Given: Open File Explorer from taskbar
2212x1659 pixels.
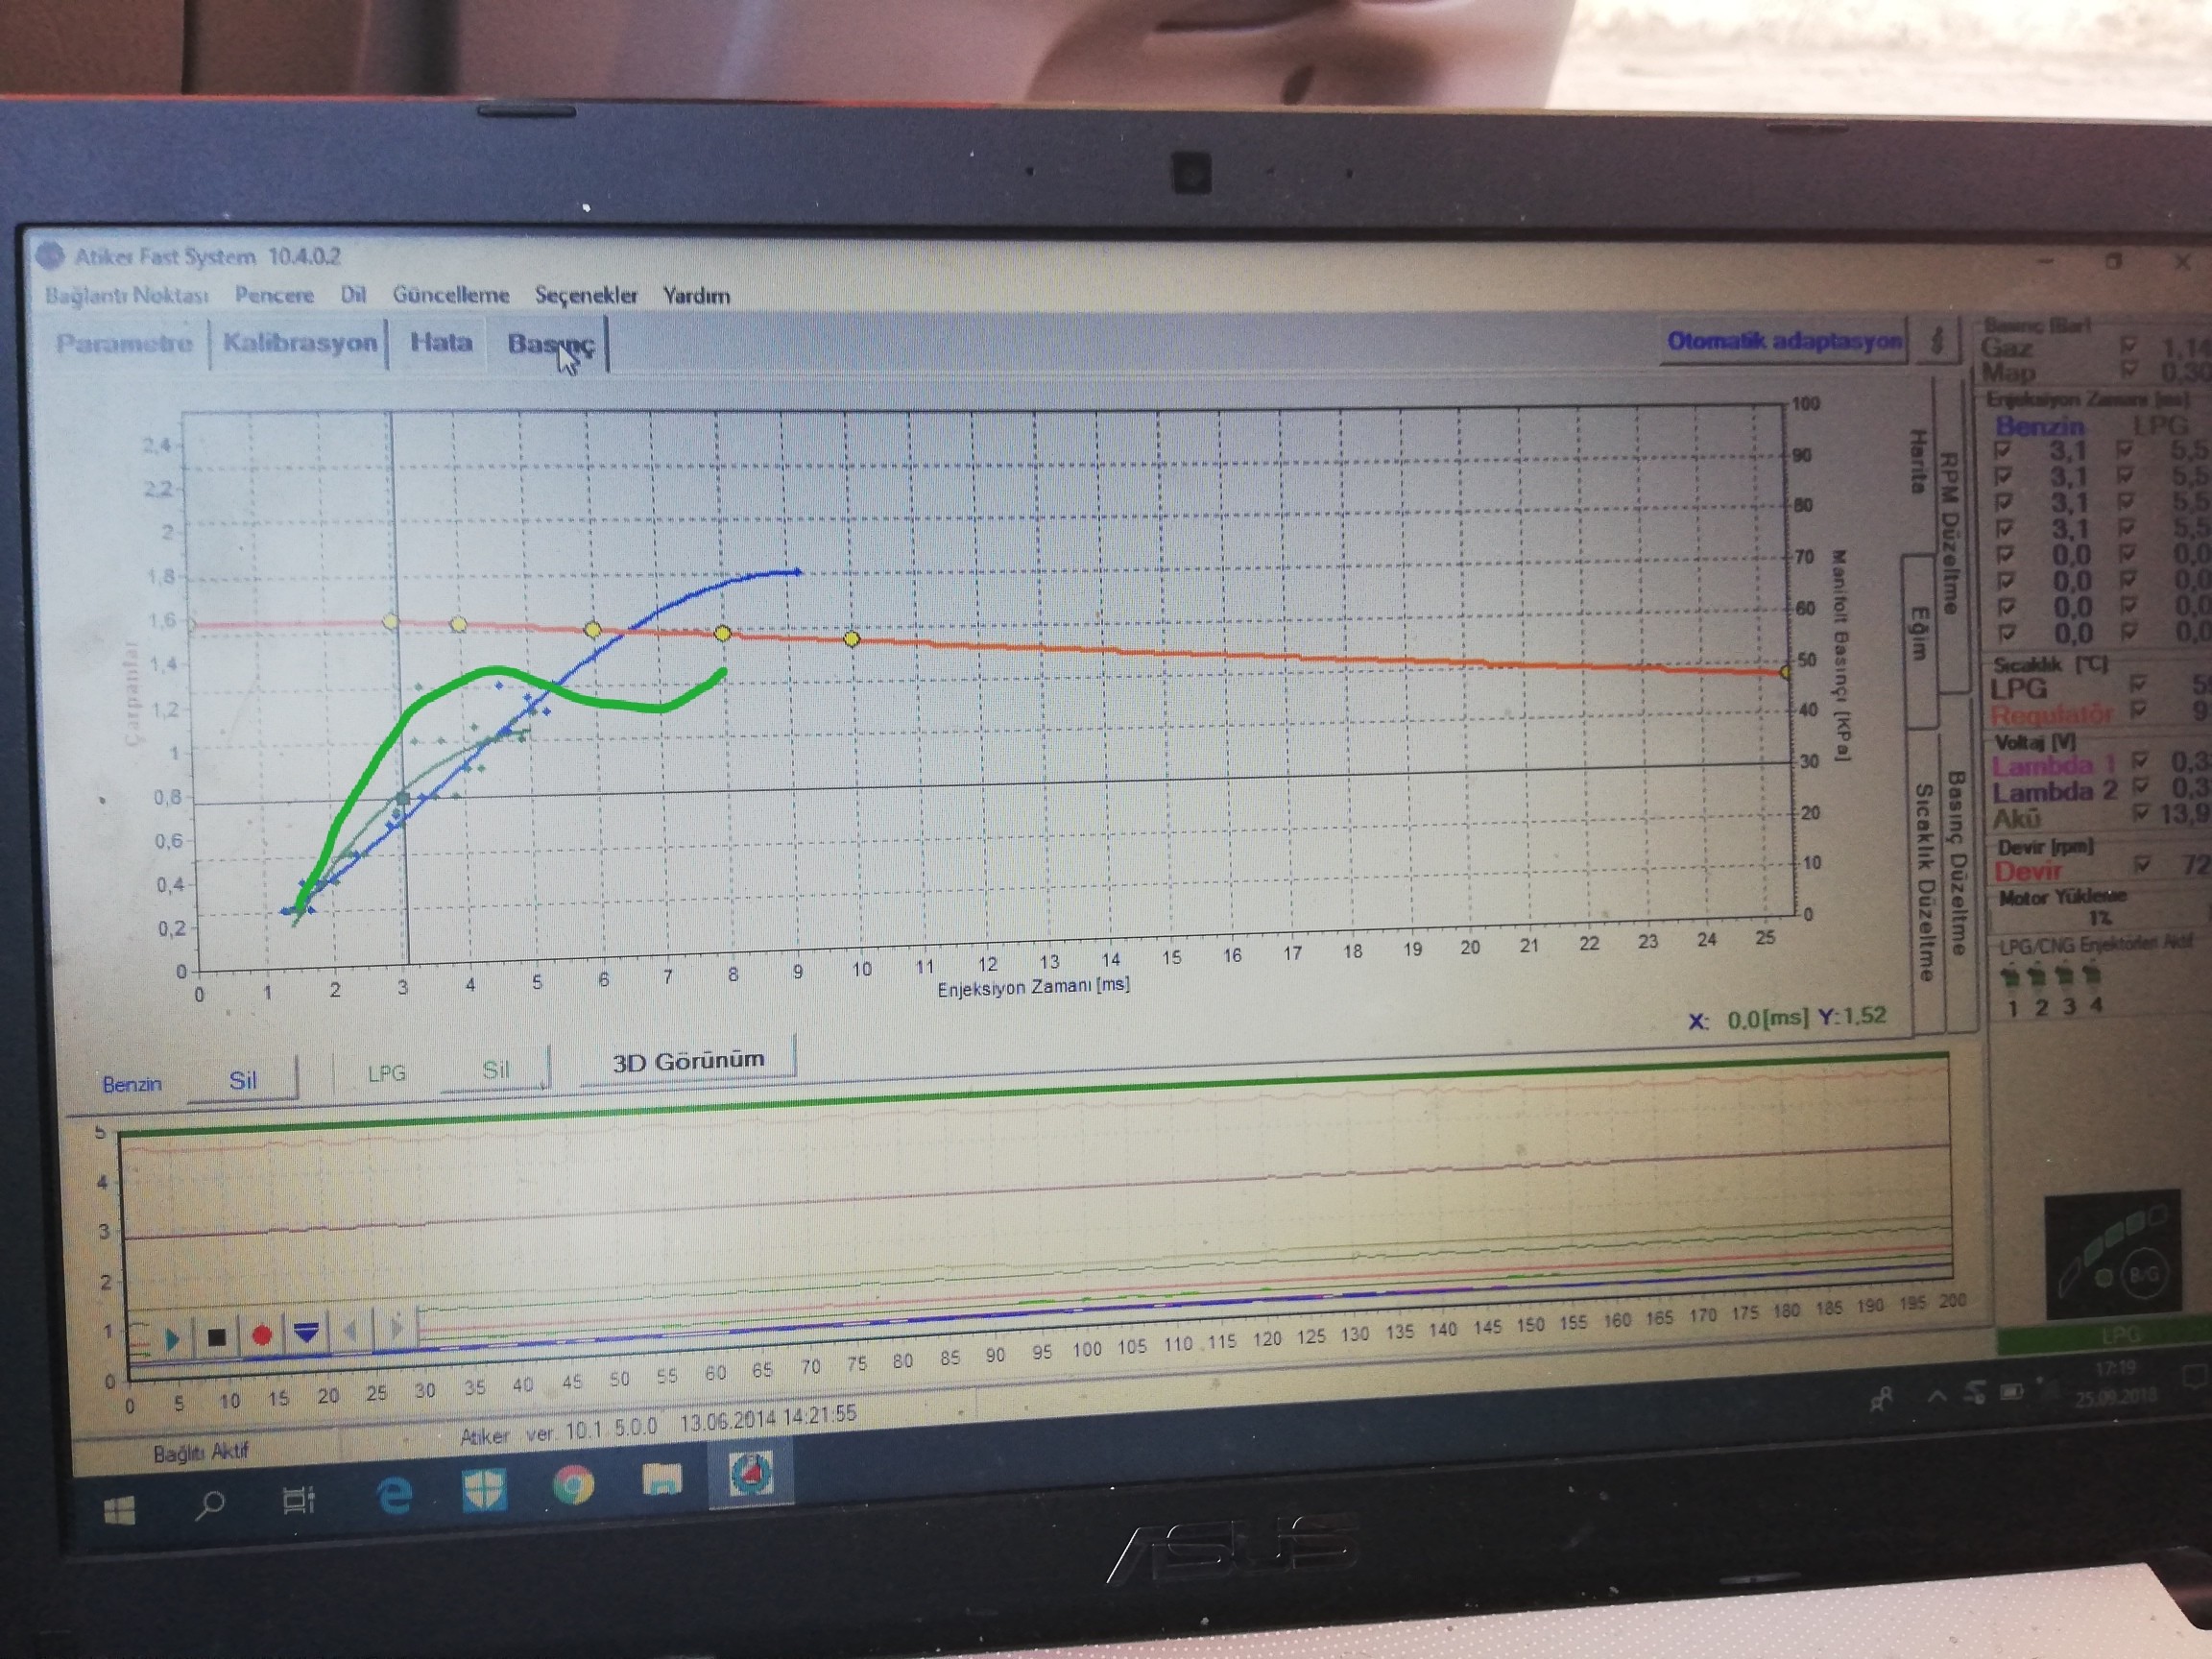Looking at the screenshot, I should click(x=661, y=1478).
